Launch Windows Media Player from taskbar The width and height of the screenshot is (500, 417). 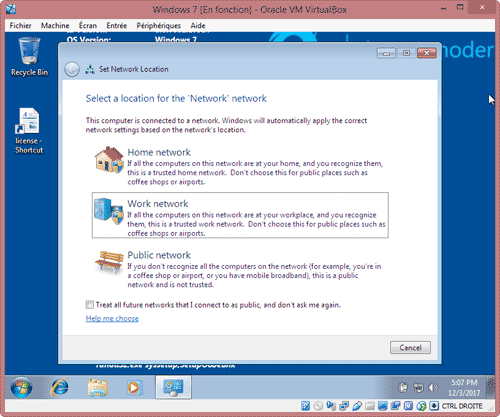134,388
